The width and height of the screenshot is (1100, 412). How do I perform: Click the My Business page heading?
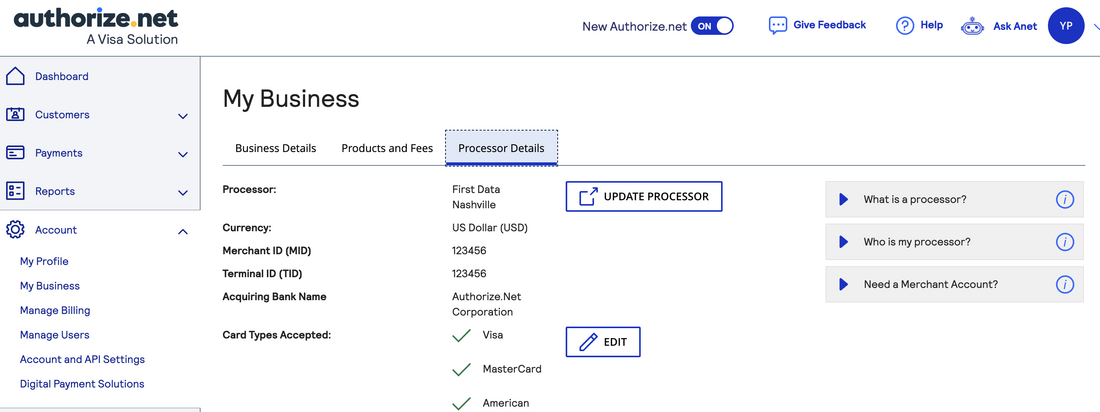click(x=291, y=98)
